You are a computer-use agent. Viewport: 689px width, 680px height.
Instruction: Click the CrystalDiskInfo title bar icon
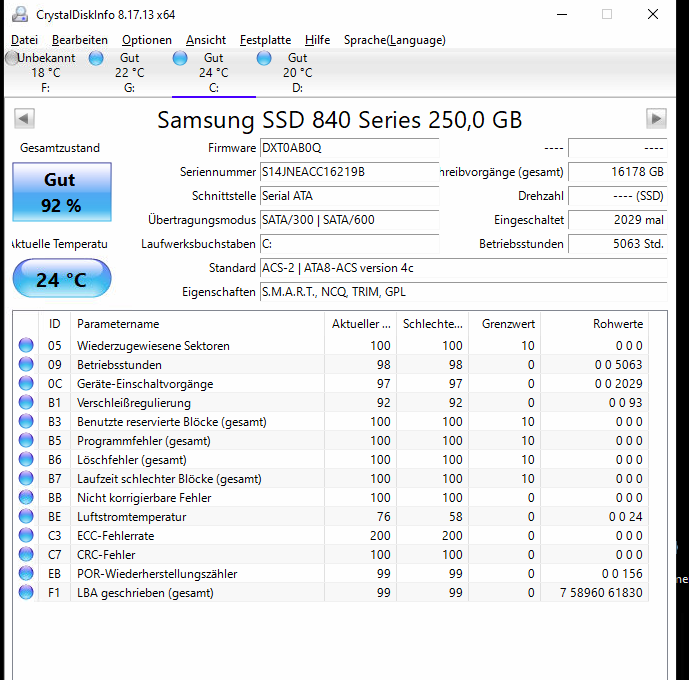20,14
